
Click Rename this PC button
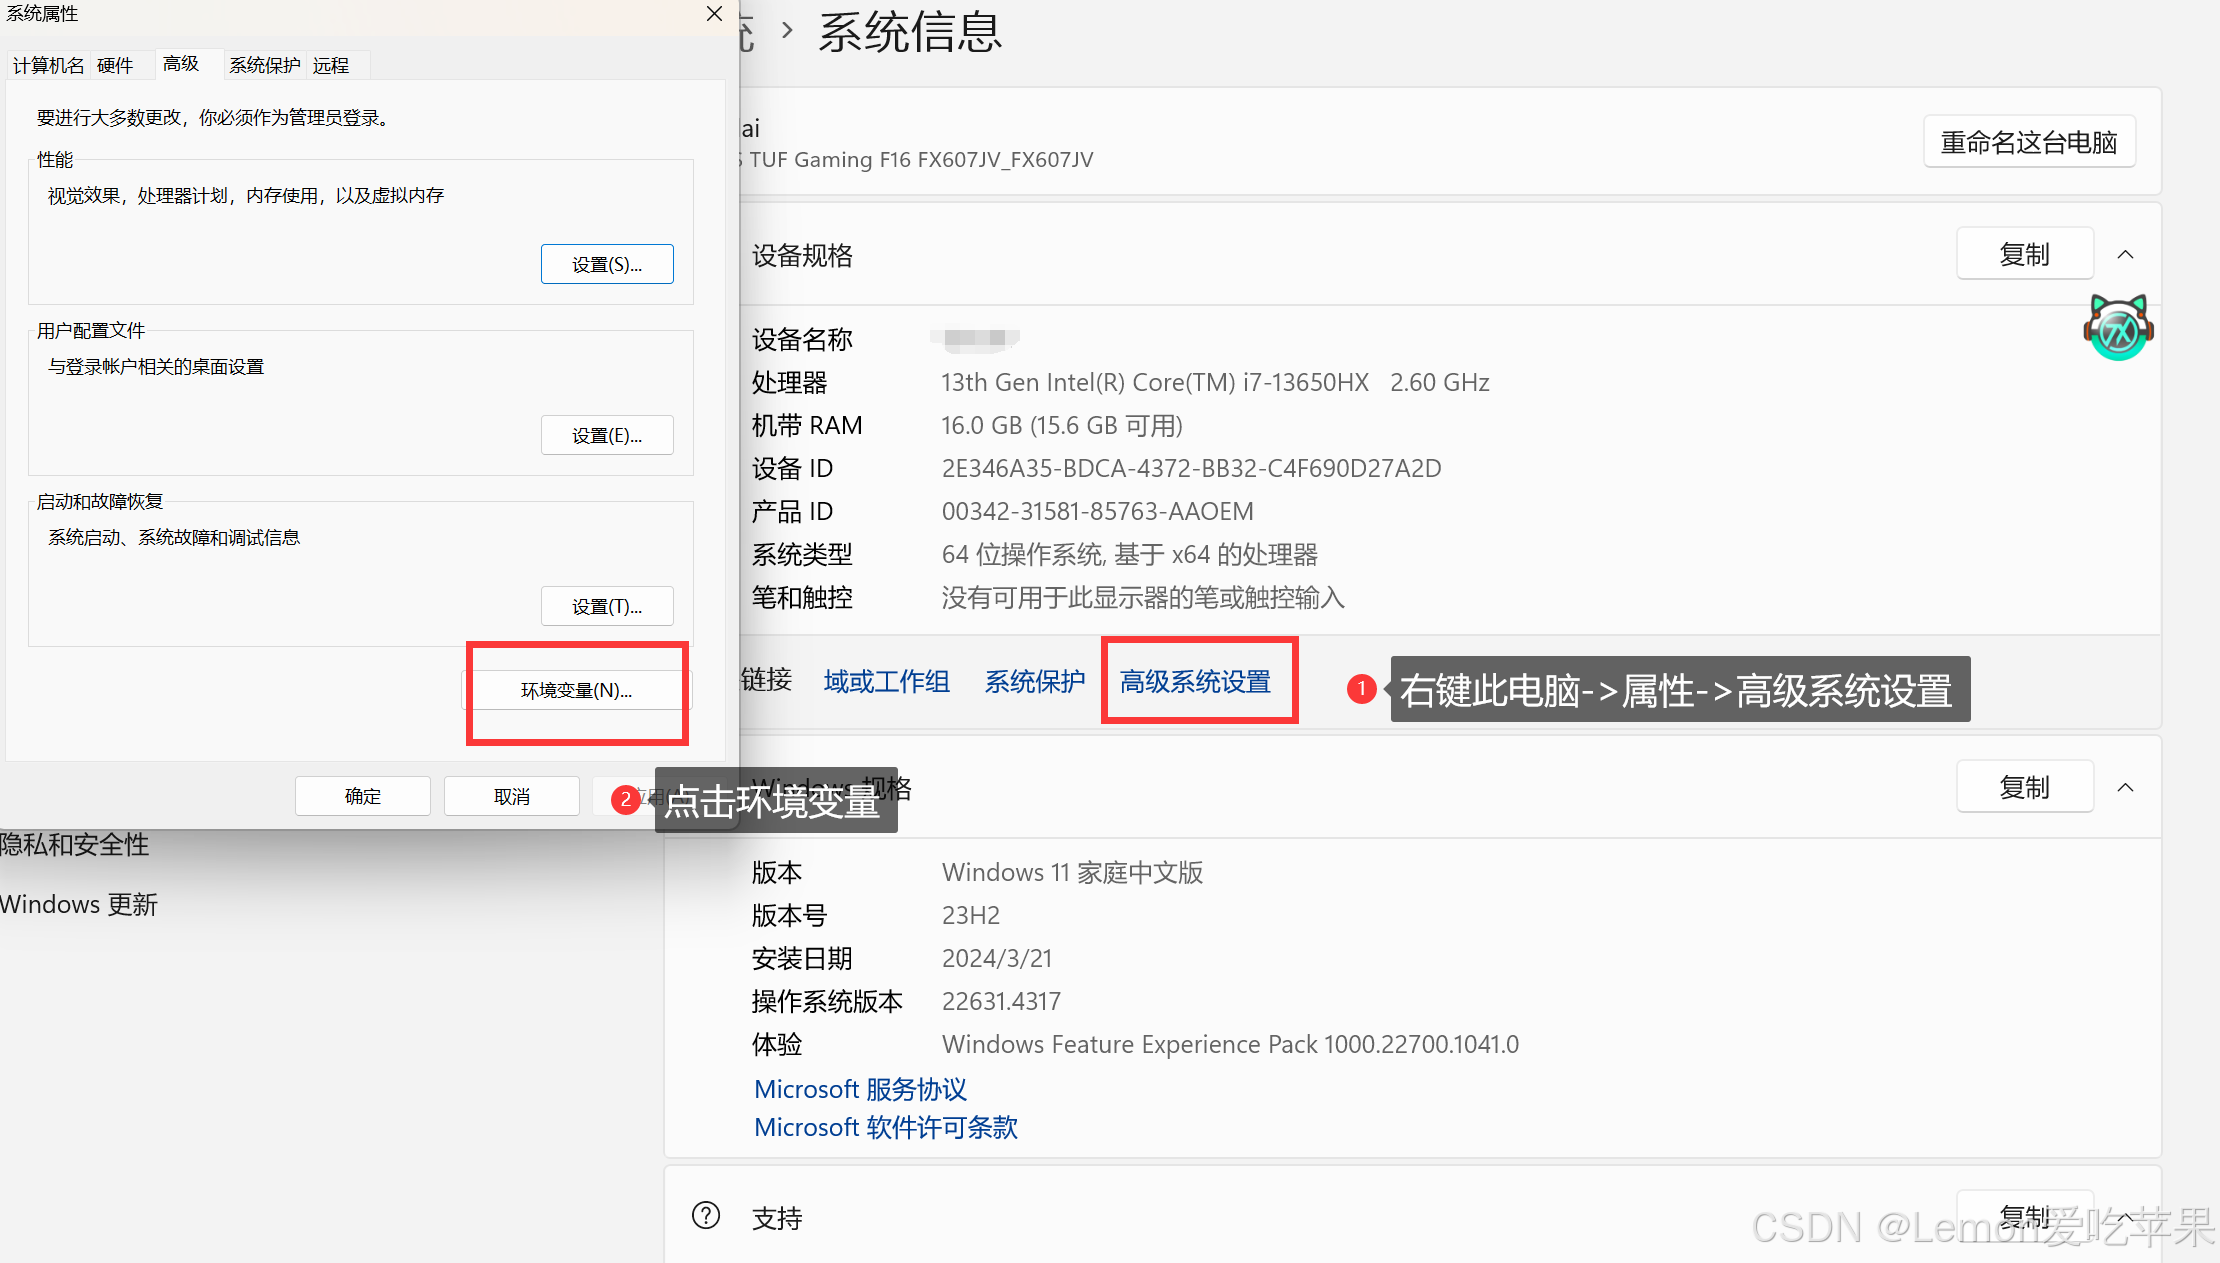[2028, 142]
